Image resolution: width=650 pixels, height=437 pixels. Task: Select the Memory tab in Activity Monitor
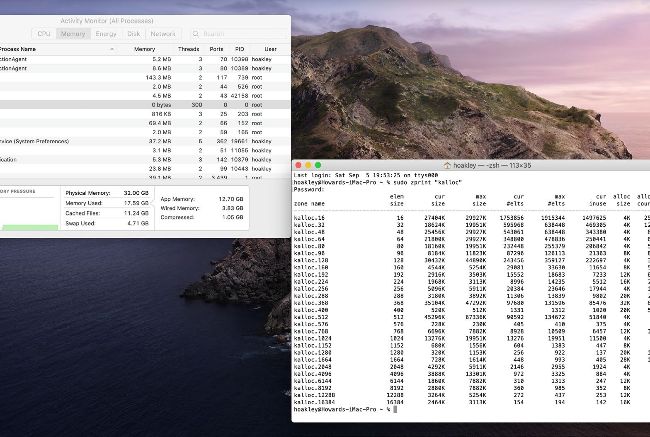coord(73,33)
